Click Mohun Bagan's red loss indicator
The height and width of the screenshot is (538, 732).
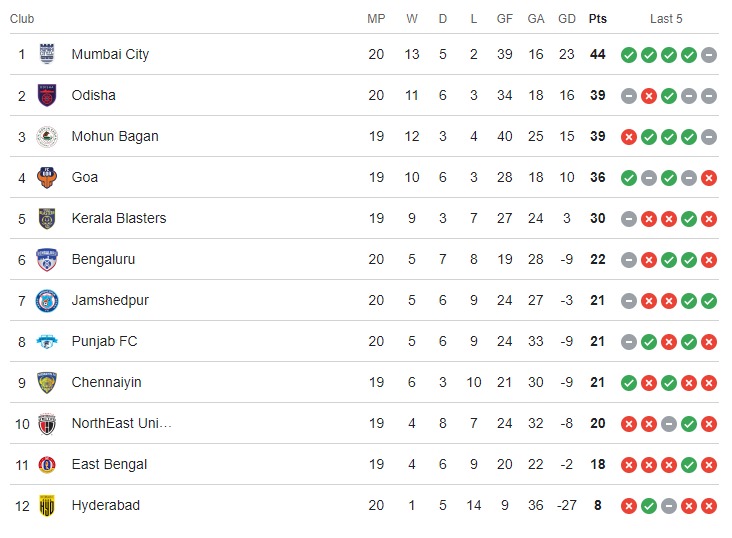click(x=628, y=137)
